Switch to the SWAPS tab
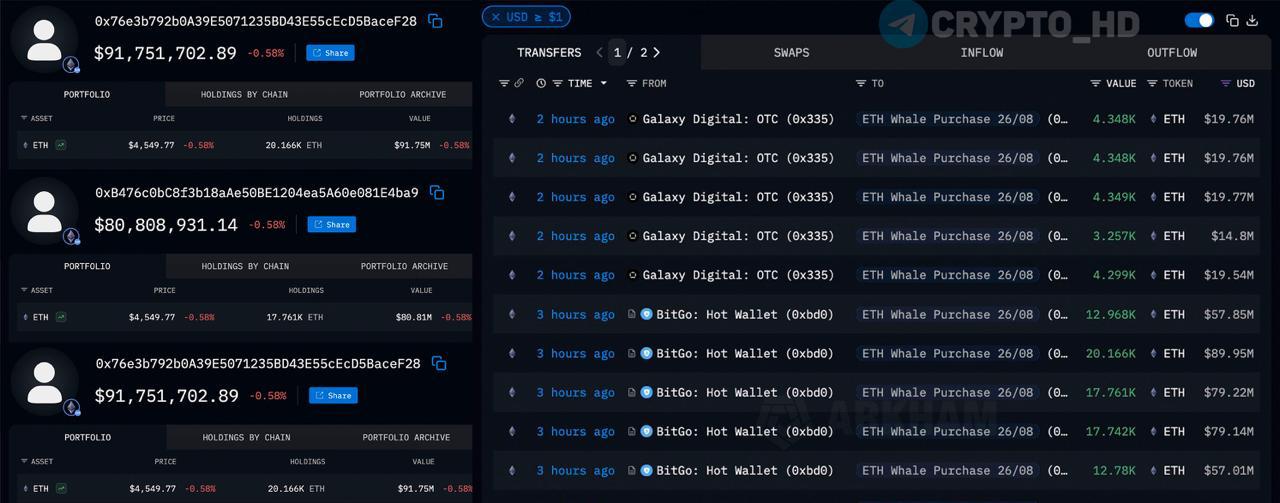This screenshot has height=503, width=1280. click(791, 52)
